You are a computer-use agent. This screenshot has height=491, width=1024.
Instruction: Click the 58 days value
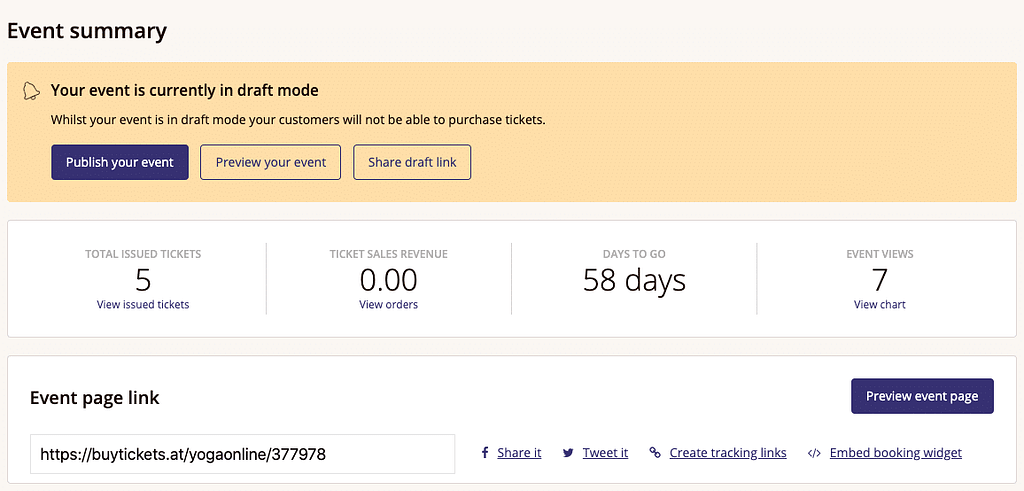pos(634,280)
